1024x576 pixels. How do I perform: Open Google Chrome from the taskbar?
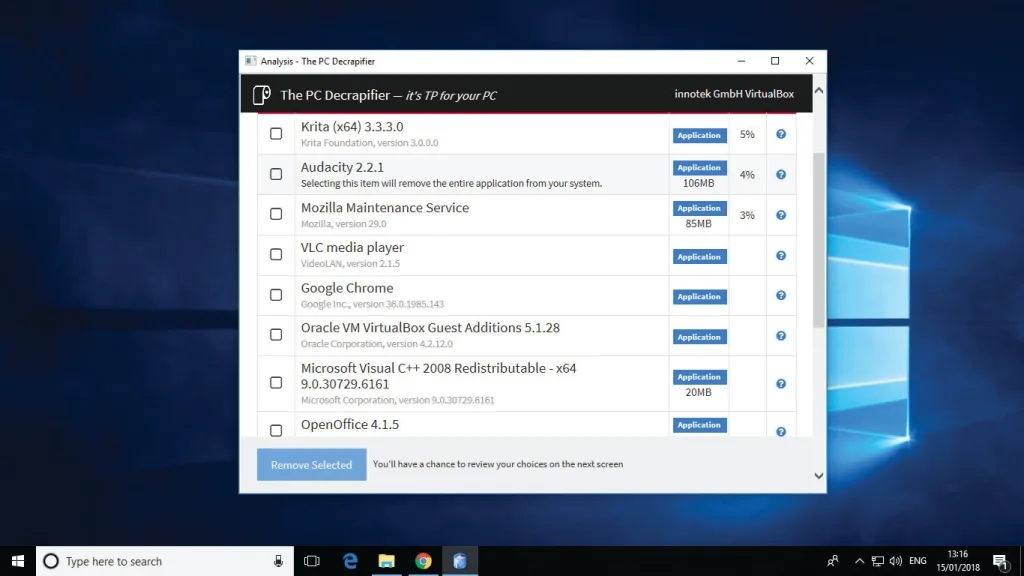[x=423, y=561]
